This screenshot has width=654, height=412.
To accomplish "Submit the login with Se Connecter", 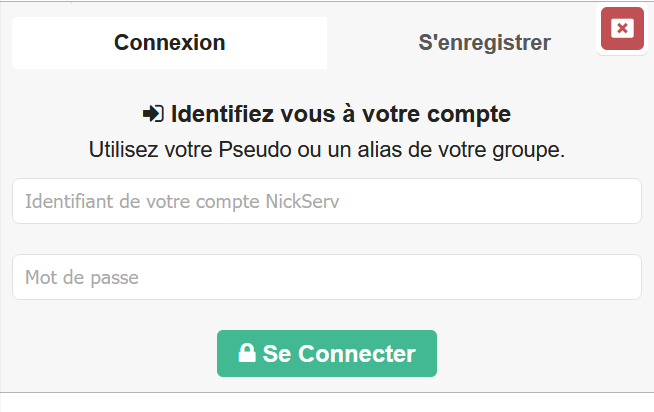I will click(327, 353).
